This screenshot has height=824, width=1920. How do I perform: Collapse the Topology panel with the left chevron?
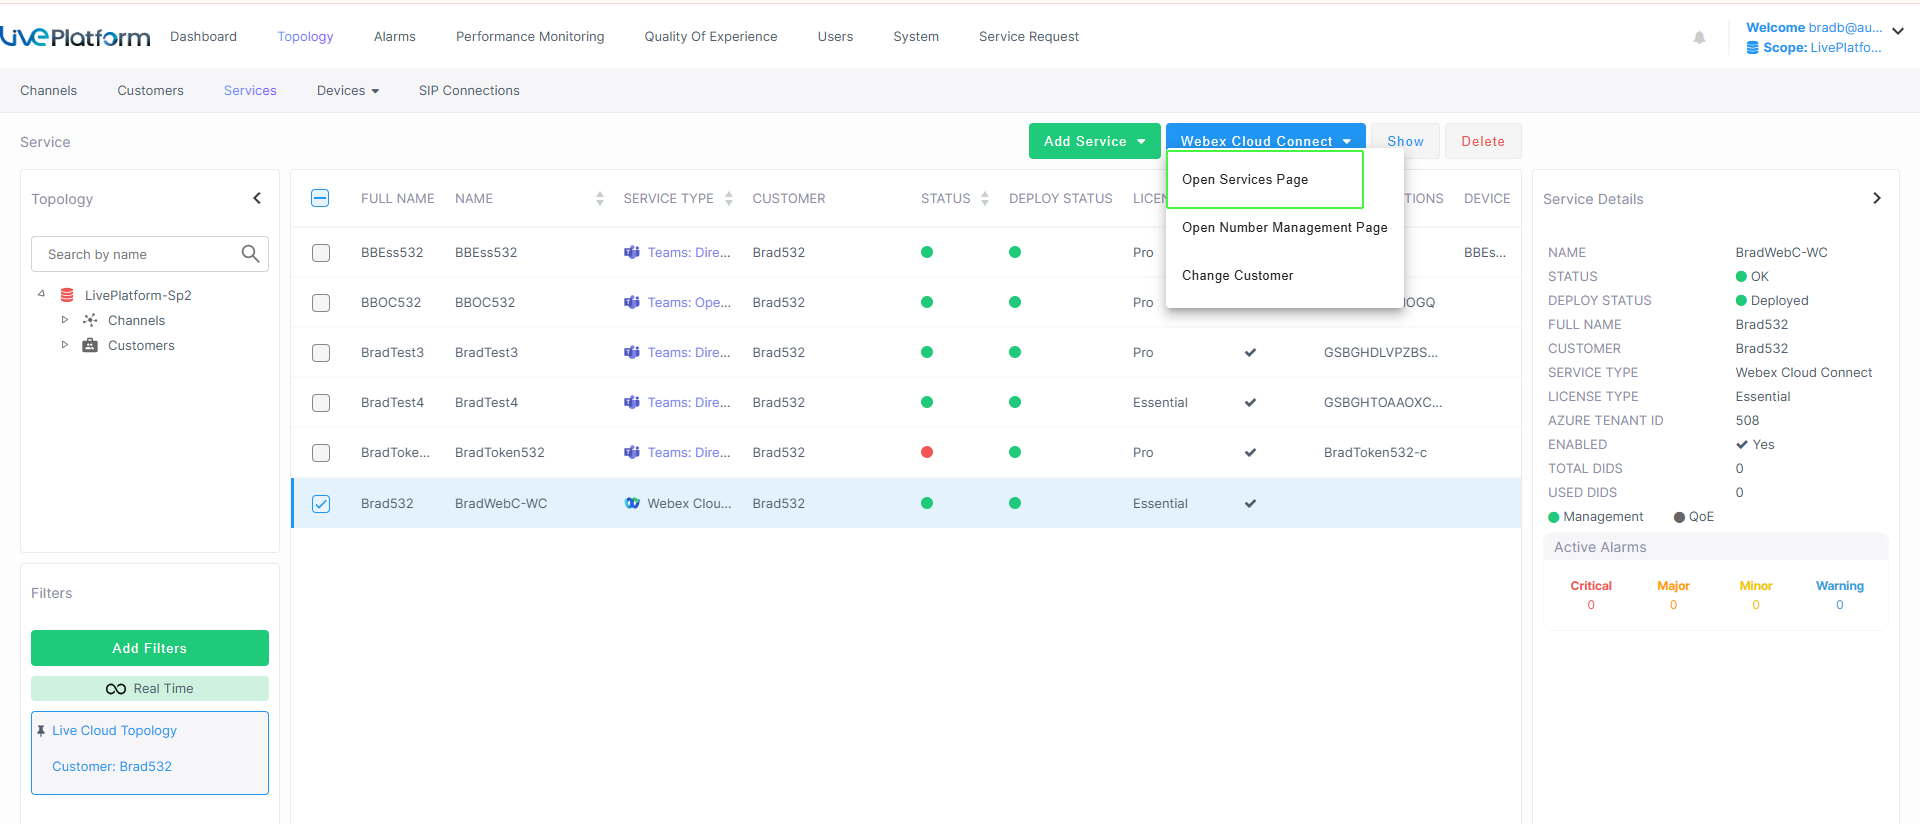(x=257, y=198)
